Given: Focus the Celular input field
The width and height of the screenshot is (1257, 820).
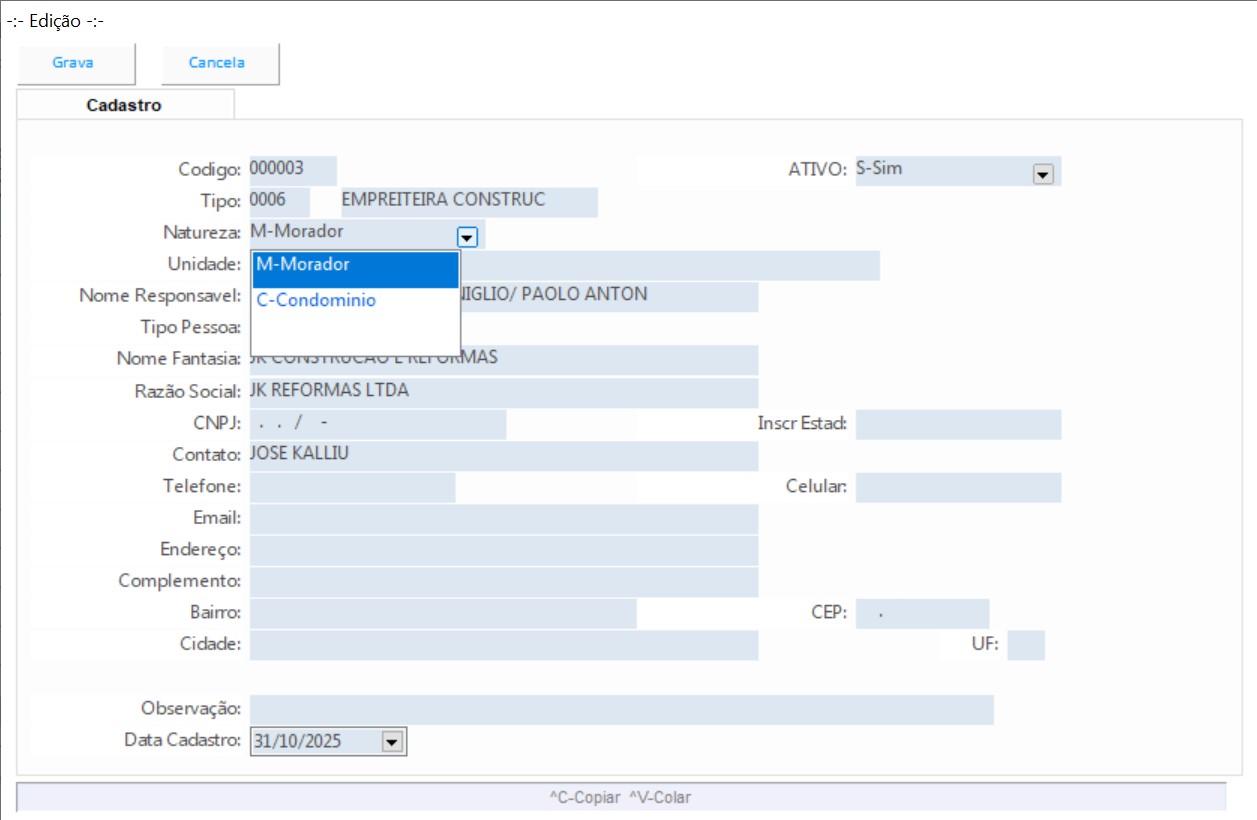Looking at the screenshot, I should coord(957,487).
